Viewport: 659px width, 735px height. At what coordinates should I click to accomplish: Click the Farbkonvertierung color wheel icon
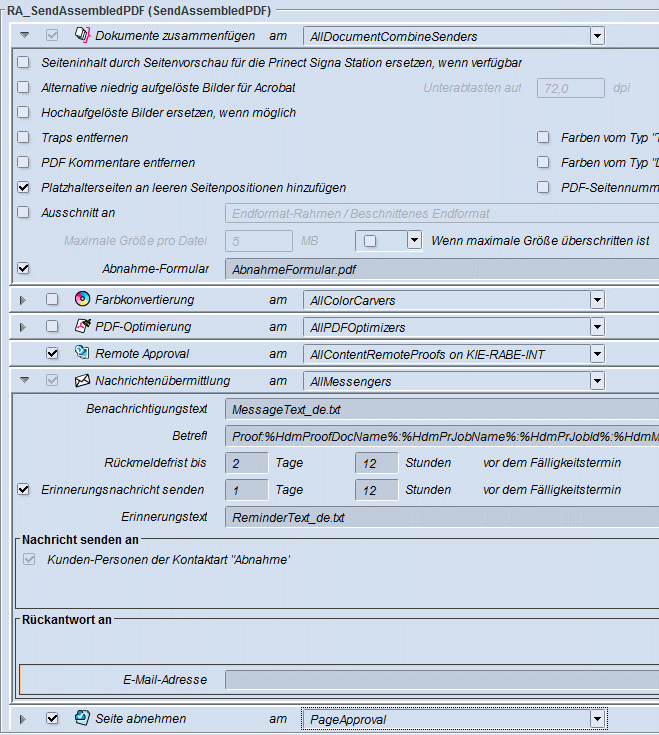click(82, 300)
